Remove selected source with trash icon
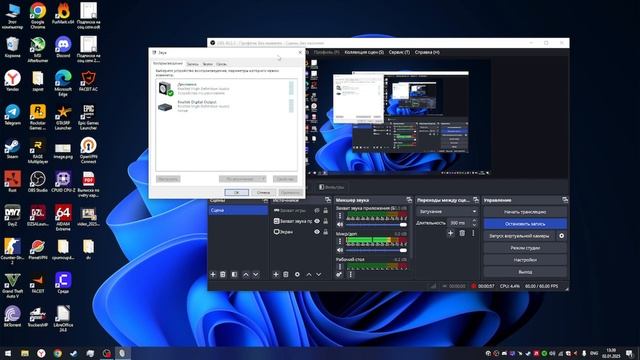This screenshot has height=360, width=640. (x=286, y=275)
